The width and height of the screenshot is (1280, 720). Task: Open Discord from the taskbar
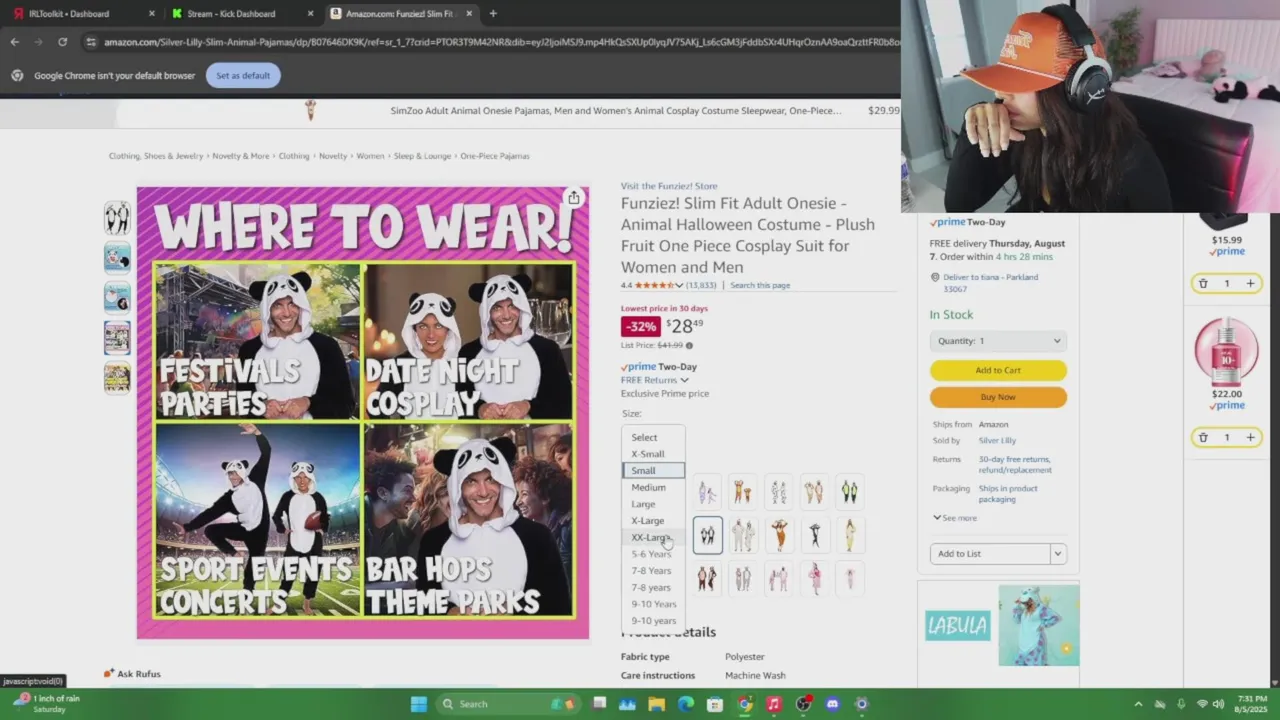(832, 704)
